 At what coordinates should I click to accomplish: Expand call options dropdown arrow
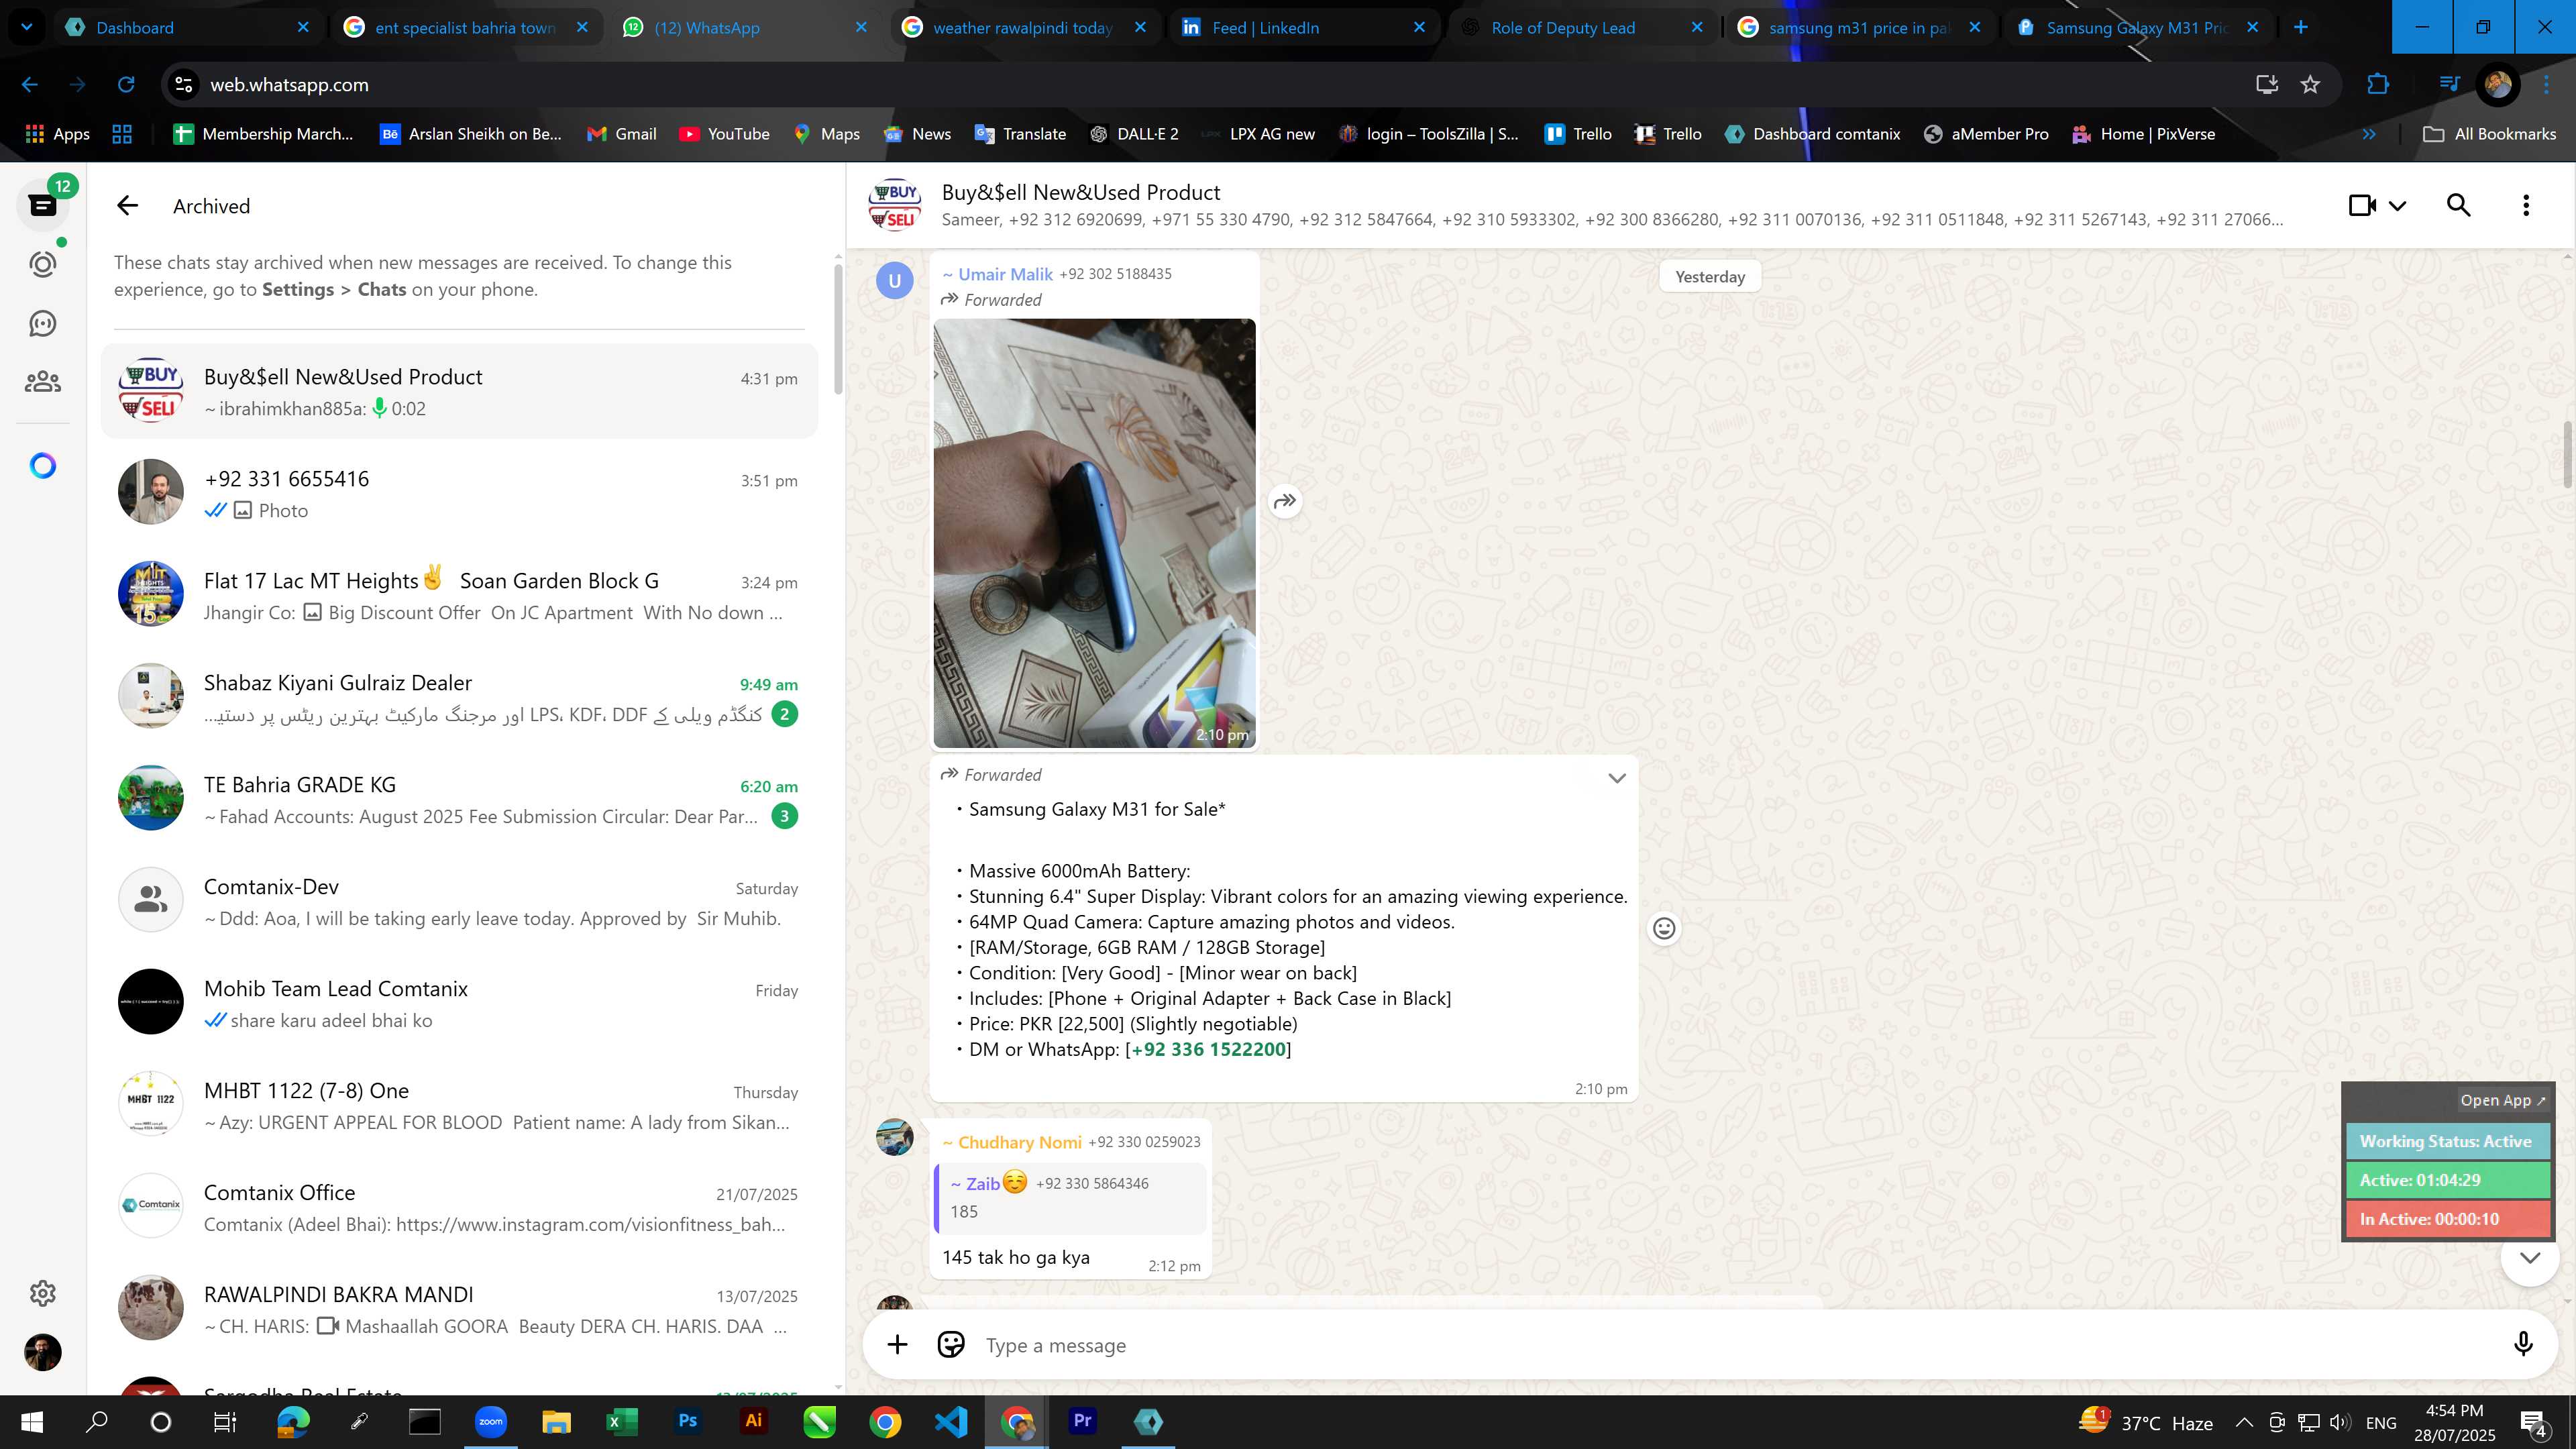pos(2398,206)
